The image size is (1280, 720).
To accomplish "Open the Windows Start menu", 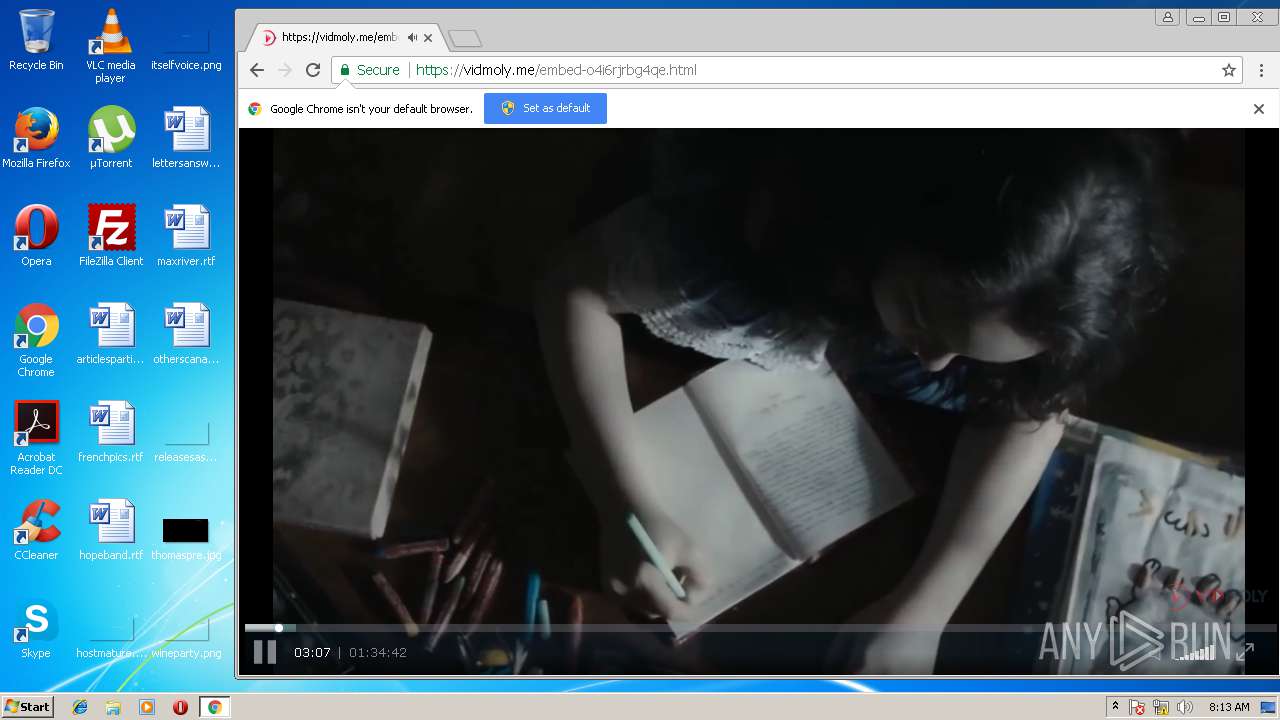I will pos(27,707).
